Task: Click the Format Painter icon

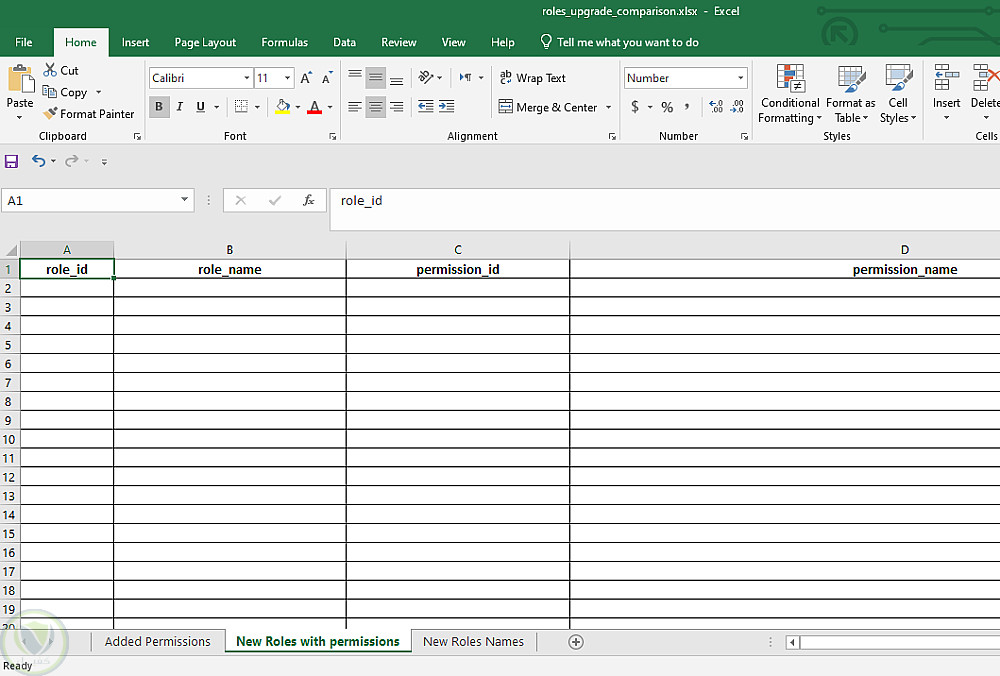Action: coord(50,114)
